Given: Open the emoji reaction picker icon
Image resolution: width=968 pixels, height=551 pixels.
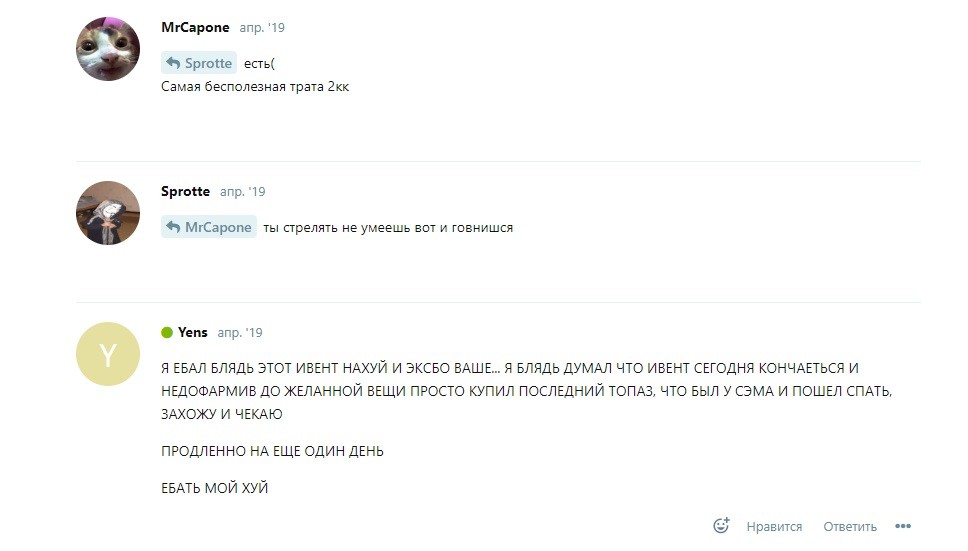Looking at the screenshot, I should (721, 526).
